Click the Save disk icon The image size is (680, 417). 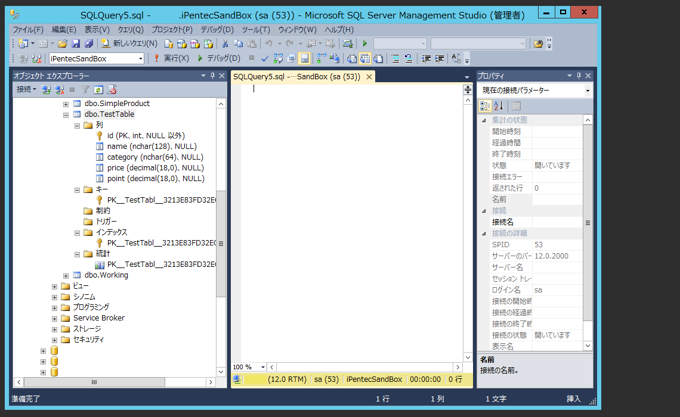(x=75, y=44)
